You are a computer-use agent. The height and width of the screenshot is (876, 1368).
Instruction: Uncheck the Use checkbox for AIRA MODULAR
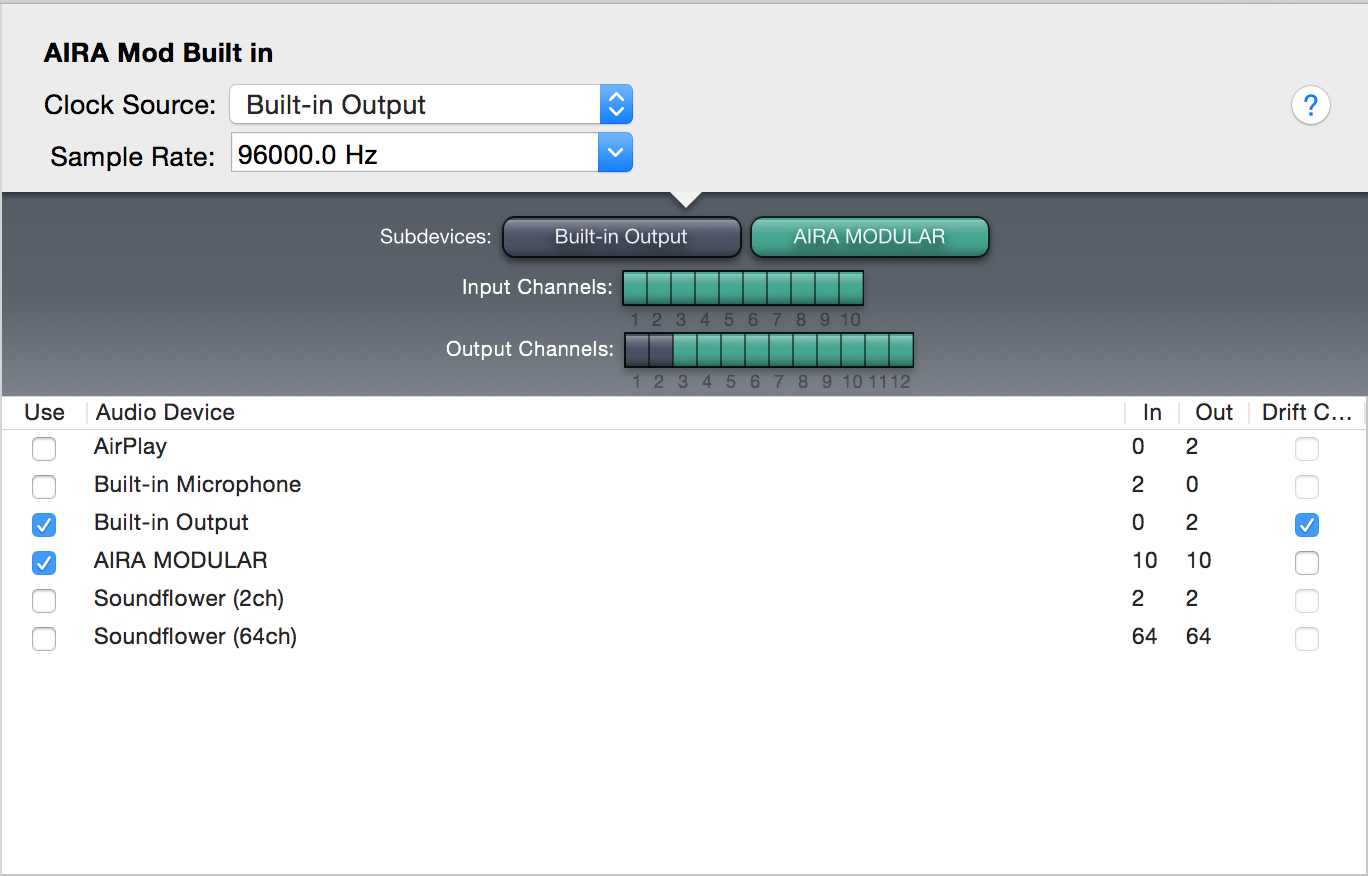coord(44,563)
